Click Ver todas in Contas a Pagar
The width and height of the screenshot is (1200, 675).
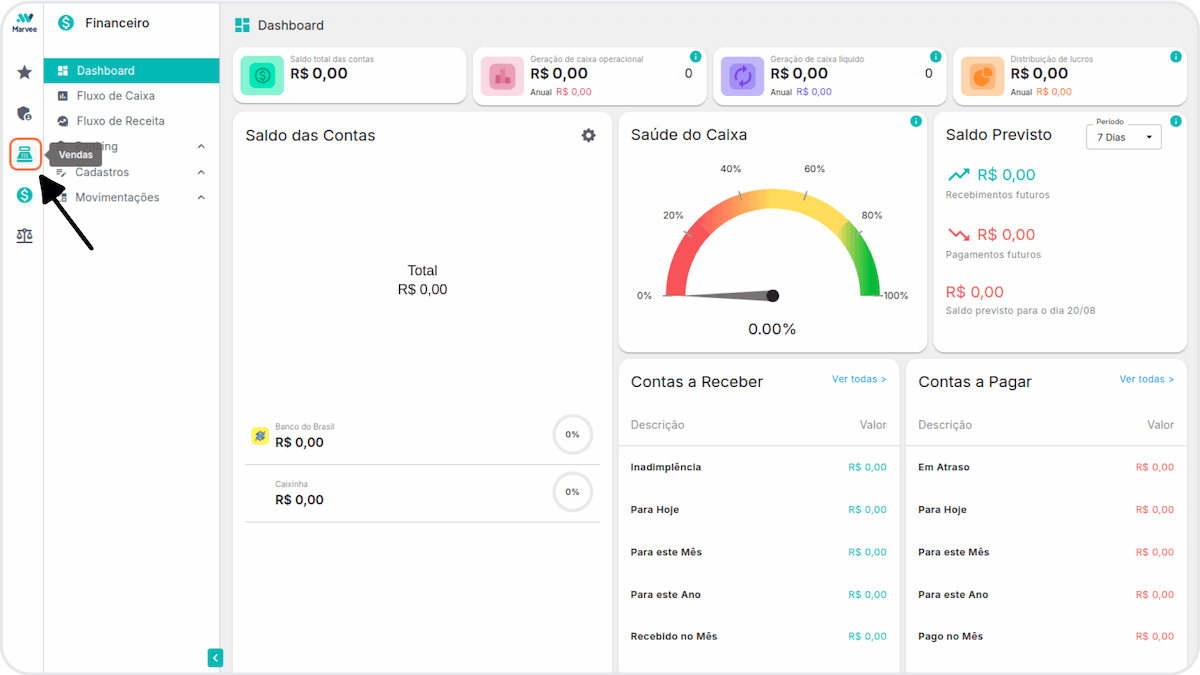coord(1146,379)
